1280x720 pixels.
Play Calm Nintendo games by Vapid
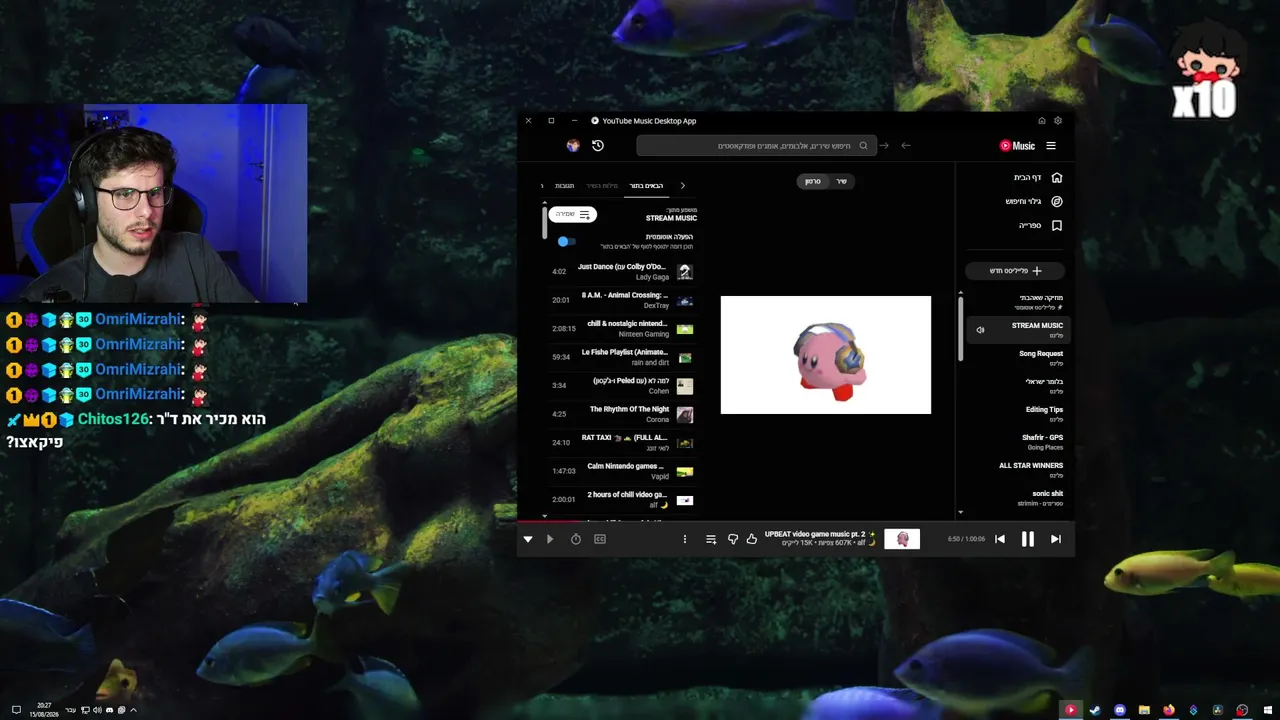621,471
